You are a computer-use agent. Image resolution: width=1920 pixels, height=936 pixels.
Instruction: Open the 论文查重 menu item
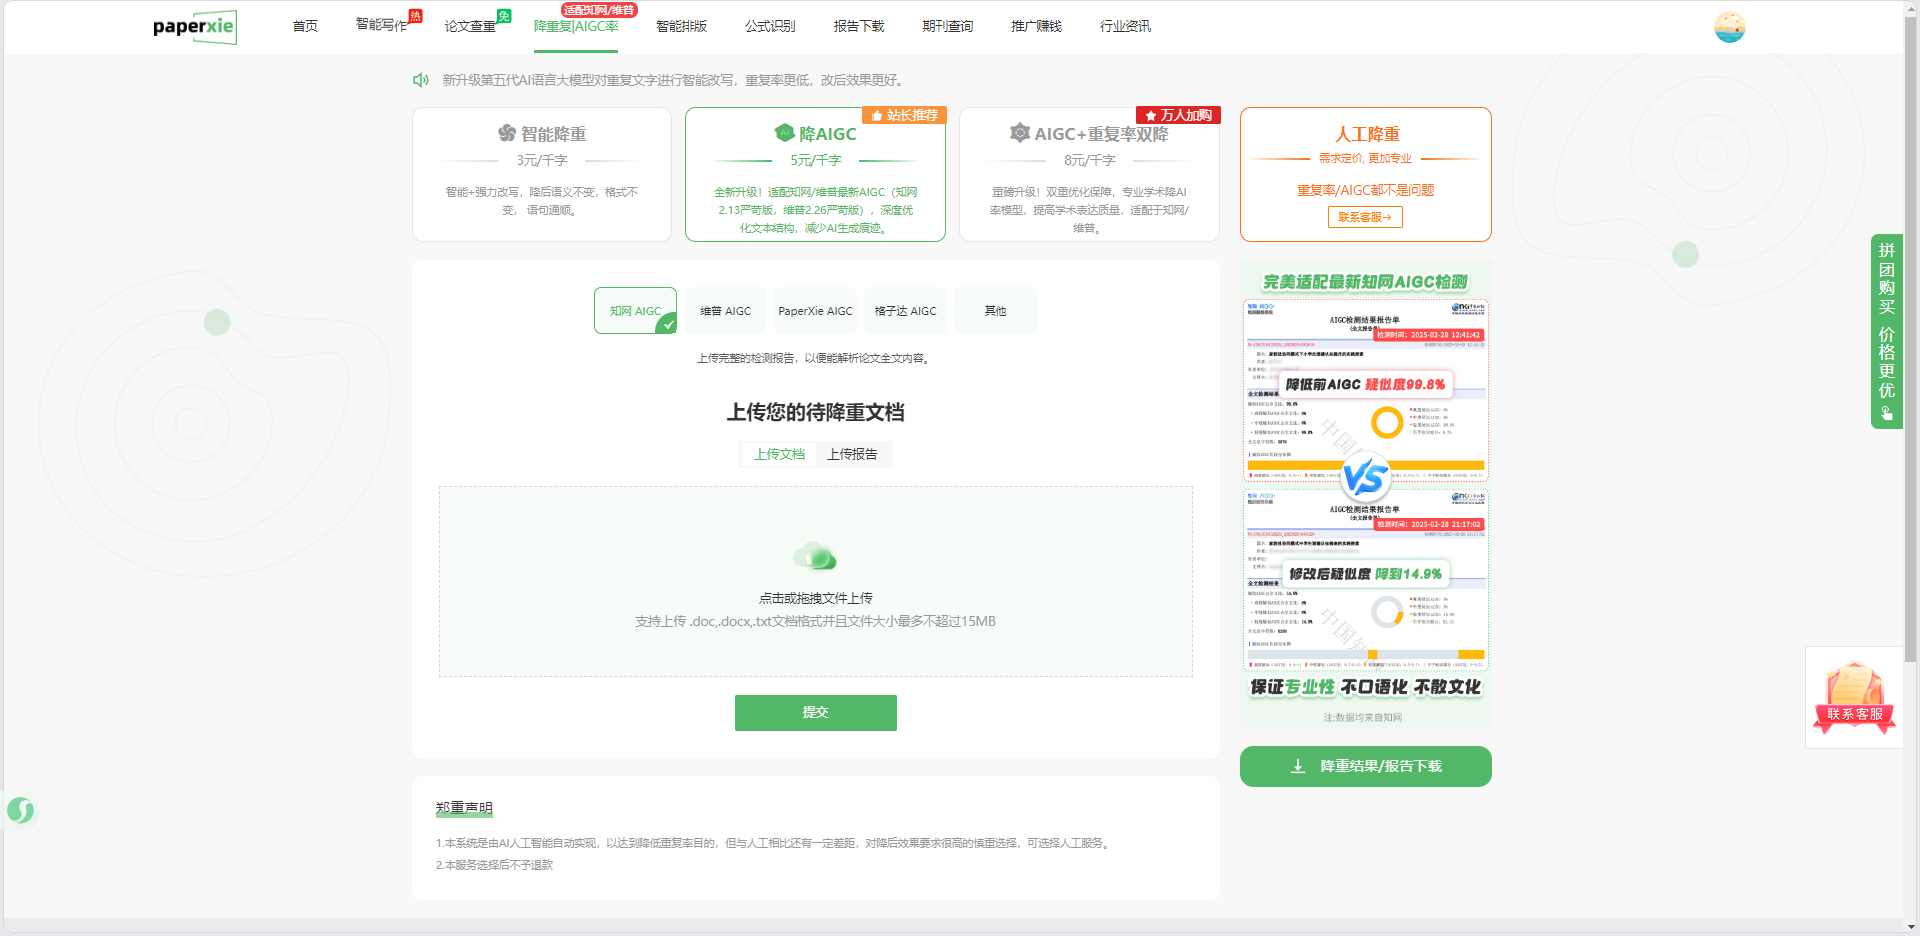pos(470,26)
